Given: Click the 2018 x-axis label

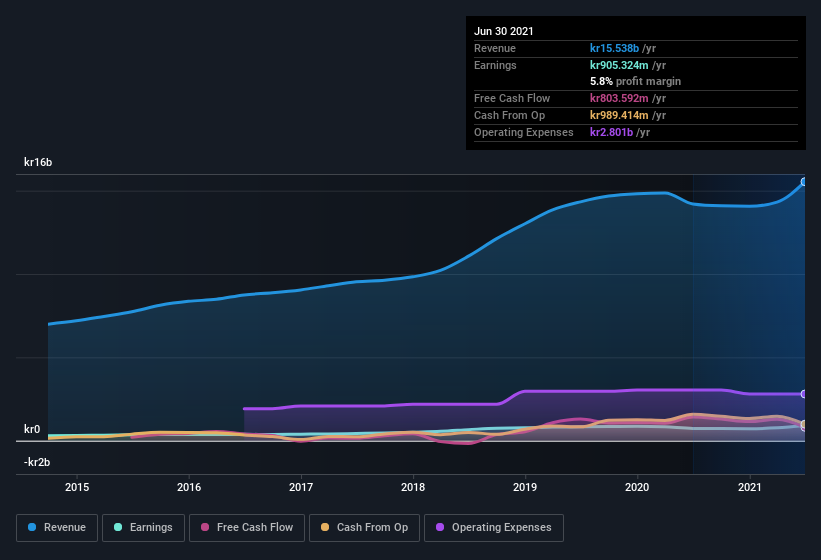Looking at the screenshot, I should [x=413, y=487].
